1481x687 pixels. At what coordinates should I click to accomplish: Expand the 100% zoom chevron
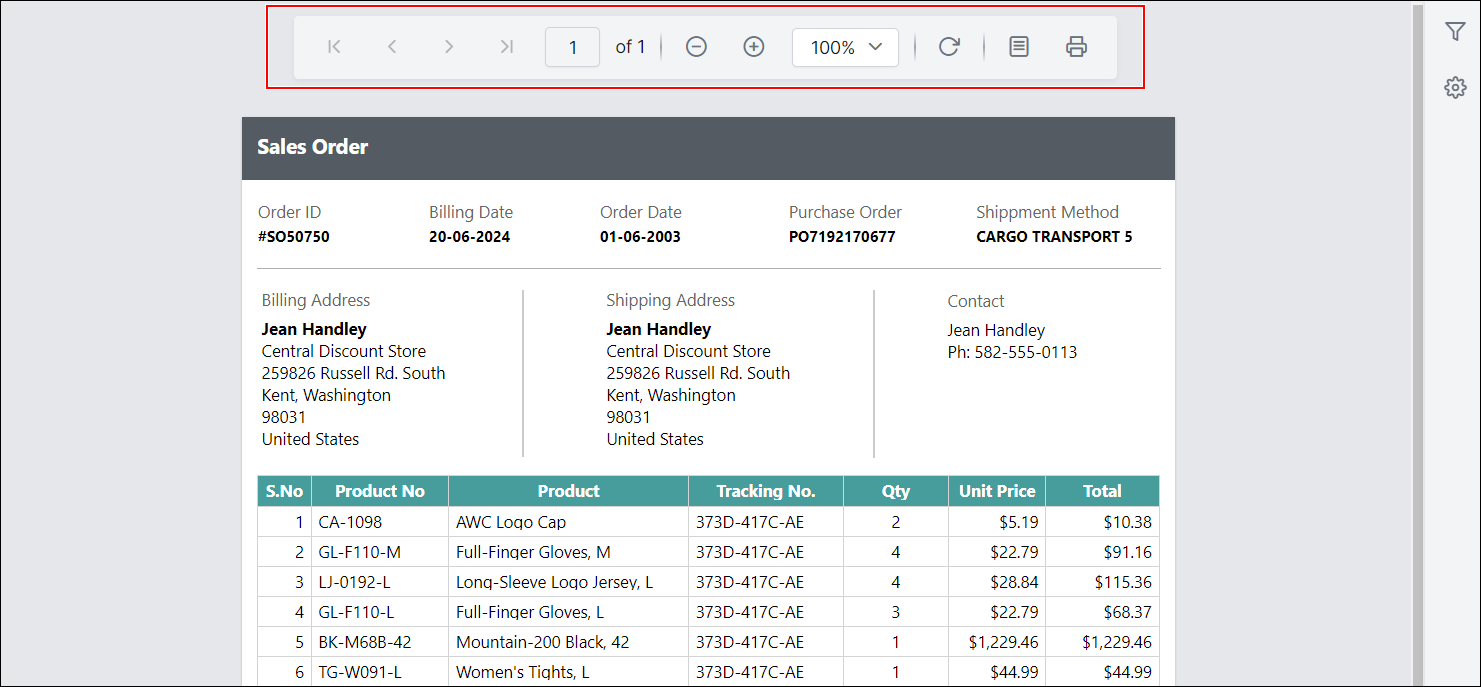[x=877, y=46]
